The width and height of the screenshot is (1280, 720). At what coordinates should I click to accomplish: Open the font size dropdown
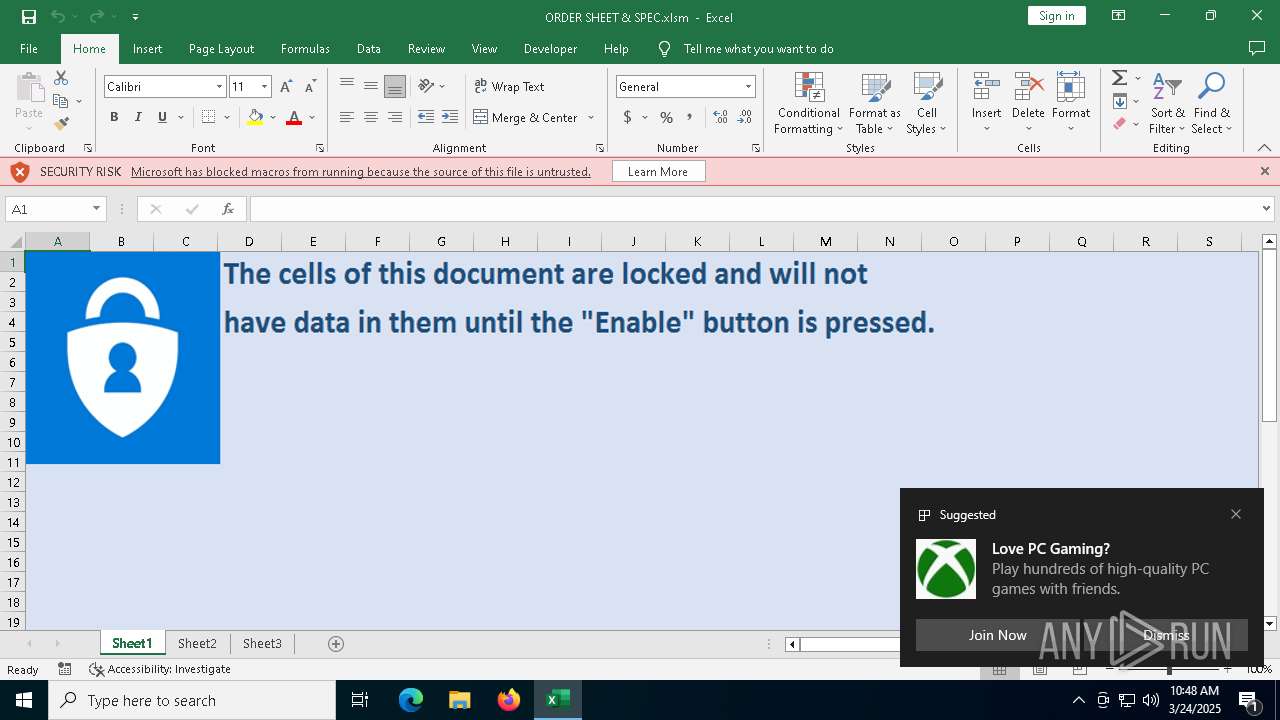(x=264, y=87)
